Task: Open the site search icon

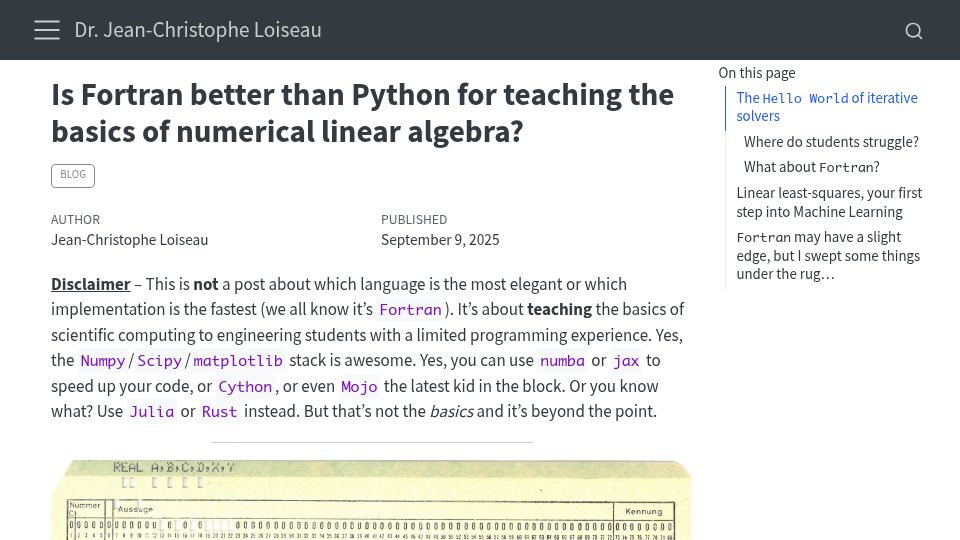Action: pos(913,31)
